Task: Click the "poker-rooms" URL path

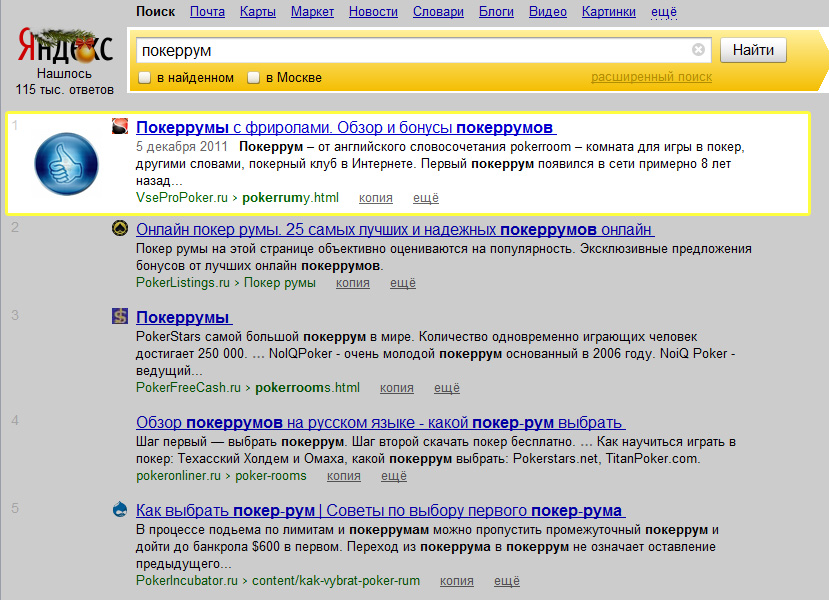Action: click(271, 476)
